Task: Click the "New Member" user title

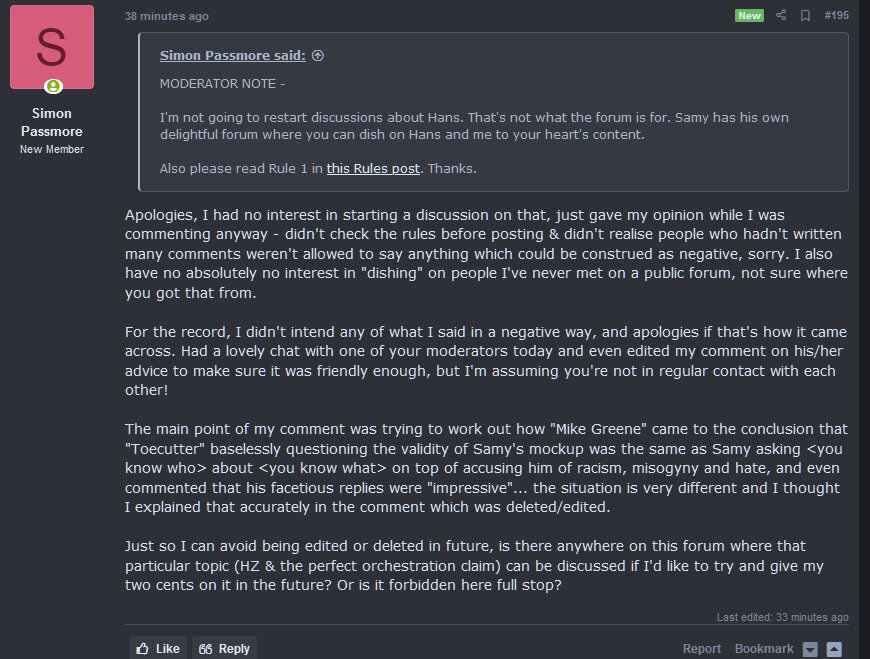Action: pyautogui.click(x=52, y=149)
